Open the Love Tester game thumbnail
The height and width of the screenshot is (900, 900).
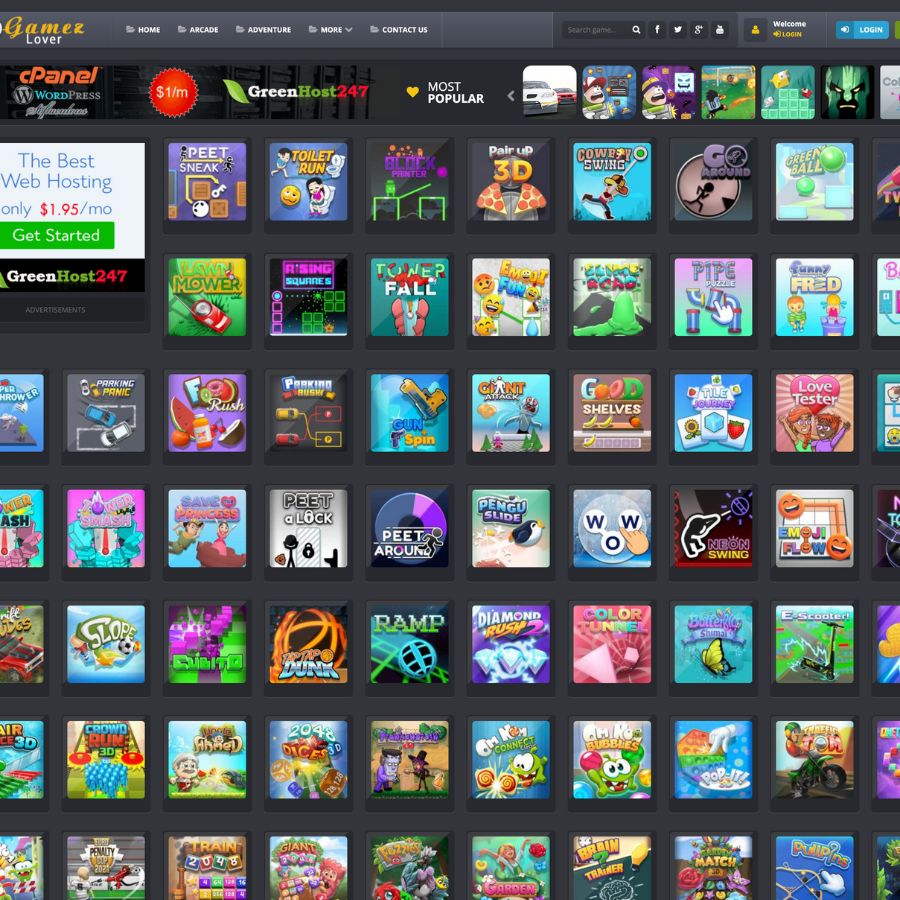click(814, 413)
